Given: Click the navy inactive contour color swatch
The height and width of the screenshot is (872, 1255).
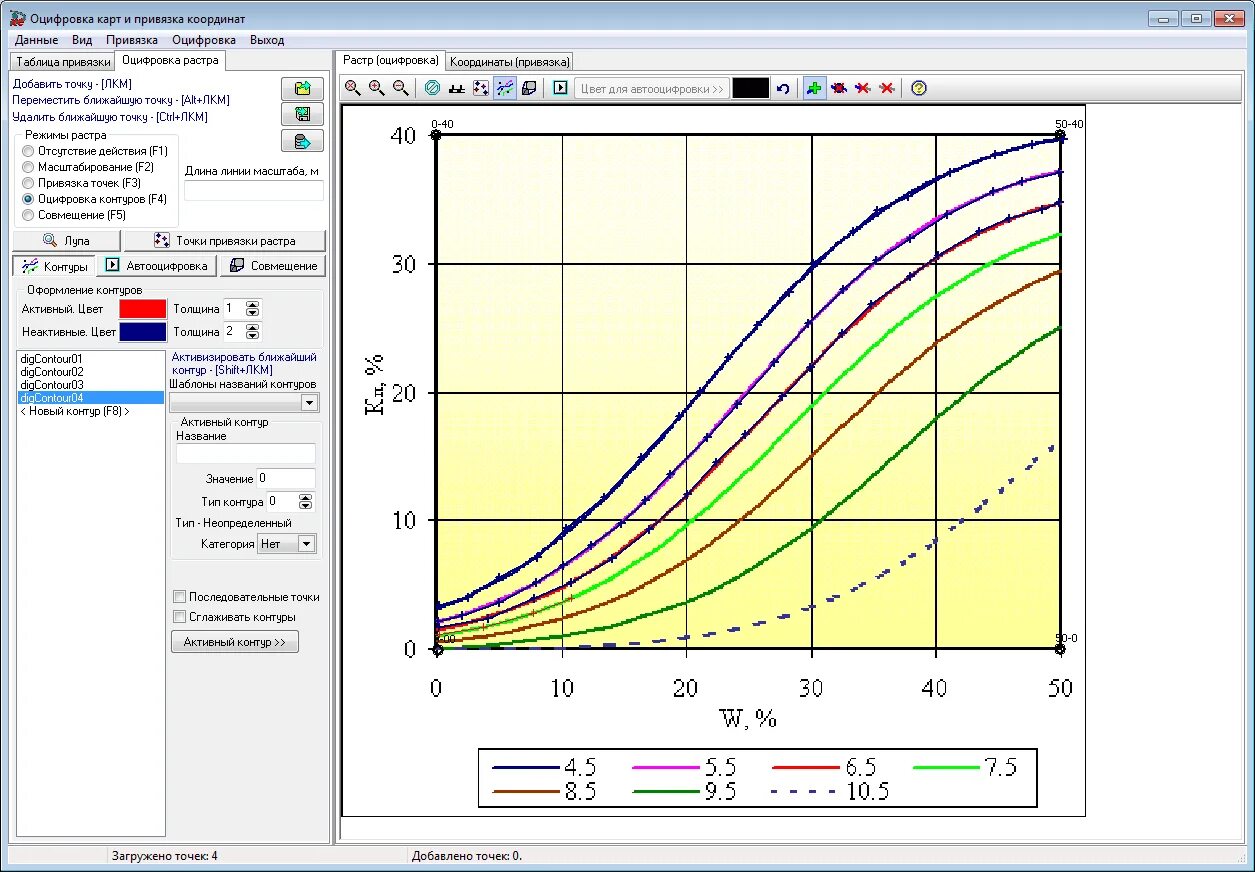Looking at the screenshot, I should click(143, 331).
